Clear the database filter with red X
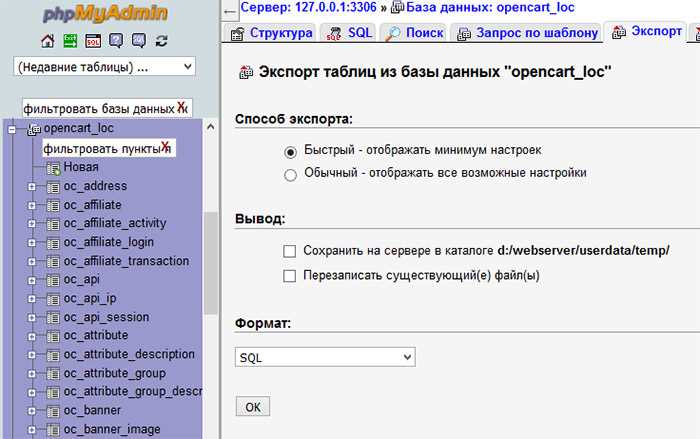This screenshot has width=700, height=439. (181, 107)
